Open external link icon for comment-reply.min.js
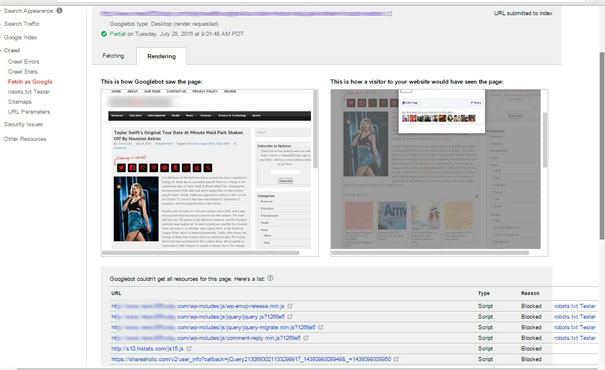This screenshot has height=370, width=605. (306, 338)
